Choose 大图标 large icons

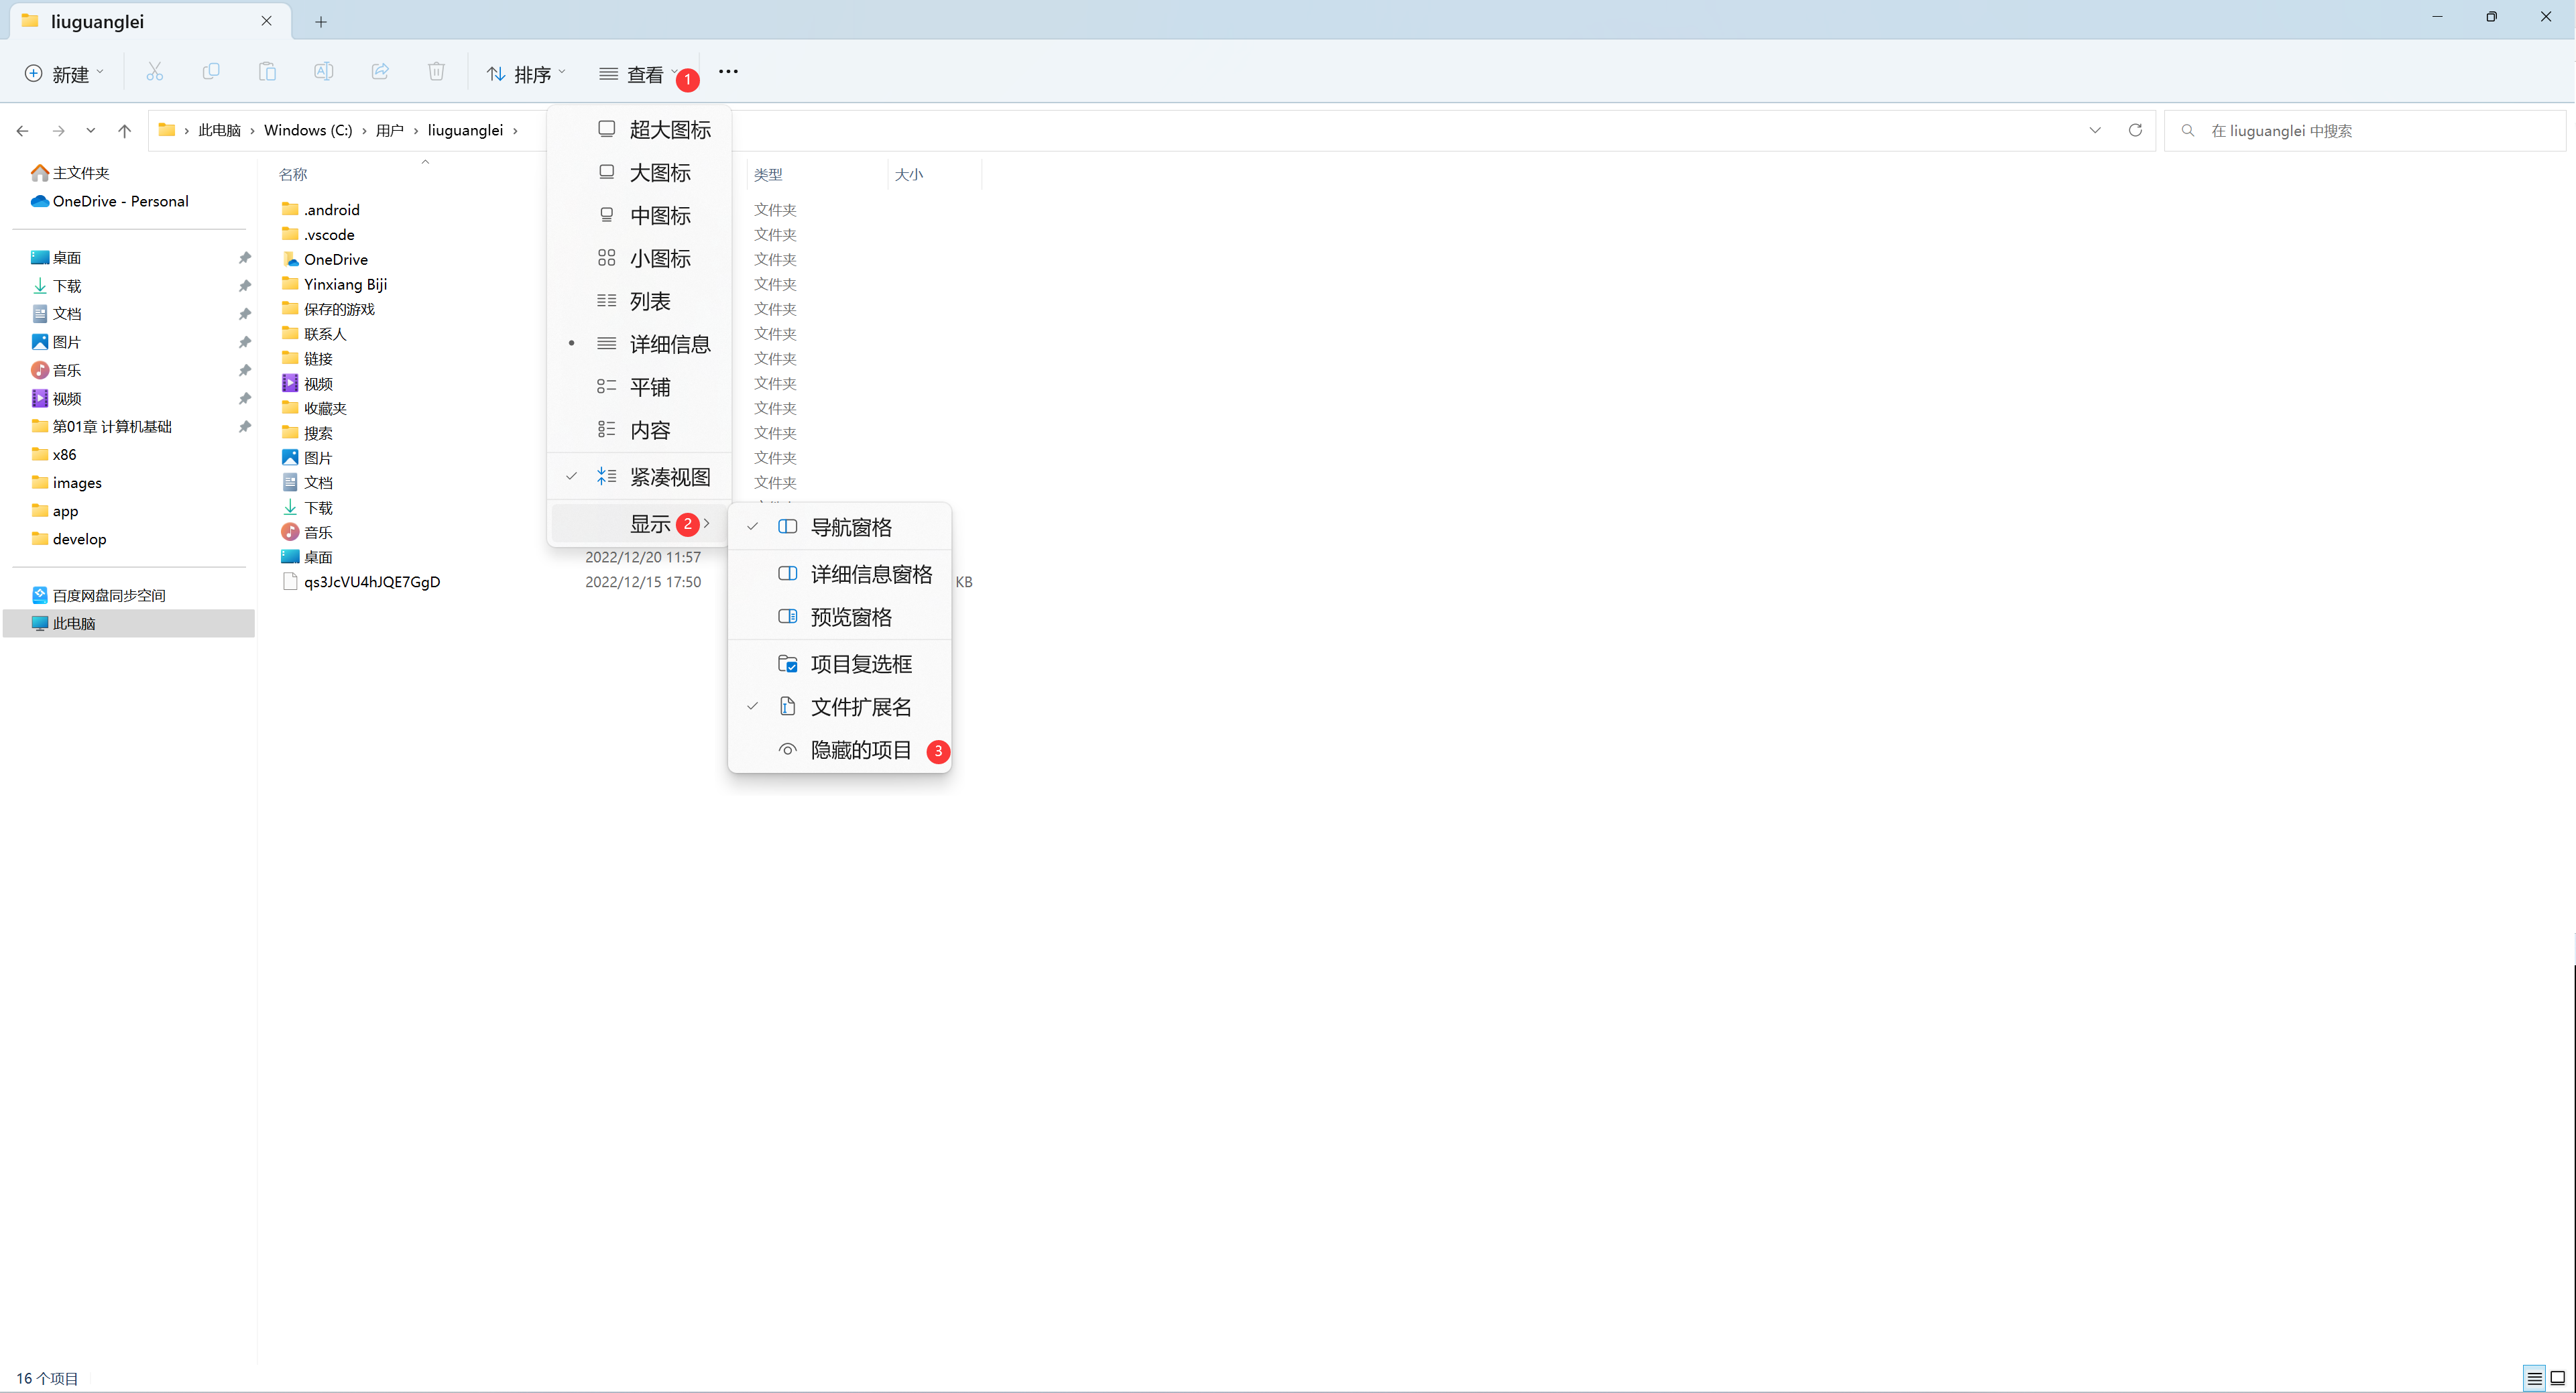tap(639, 172)
